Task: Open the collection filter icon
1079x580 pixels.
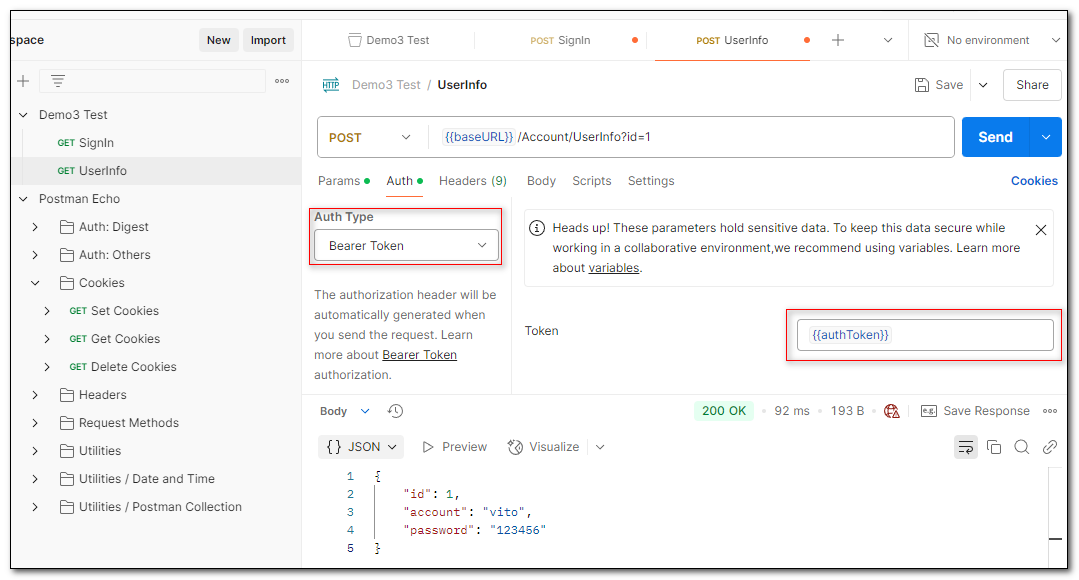Action: pos(58,81)
